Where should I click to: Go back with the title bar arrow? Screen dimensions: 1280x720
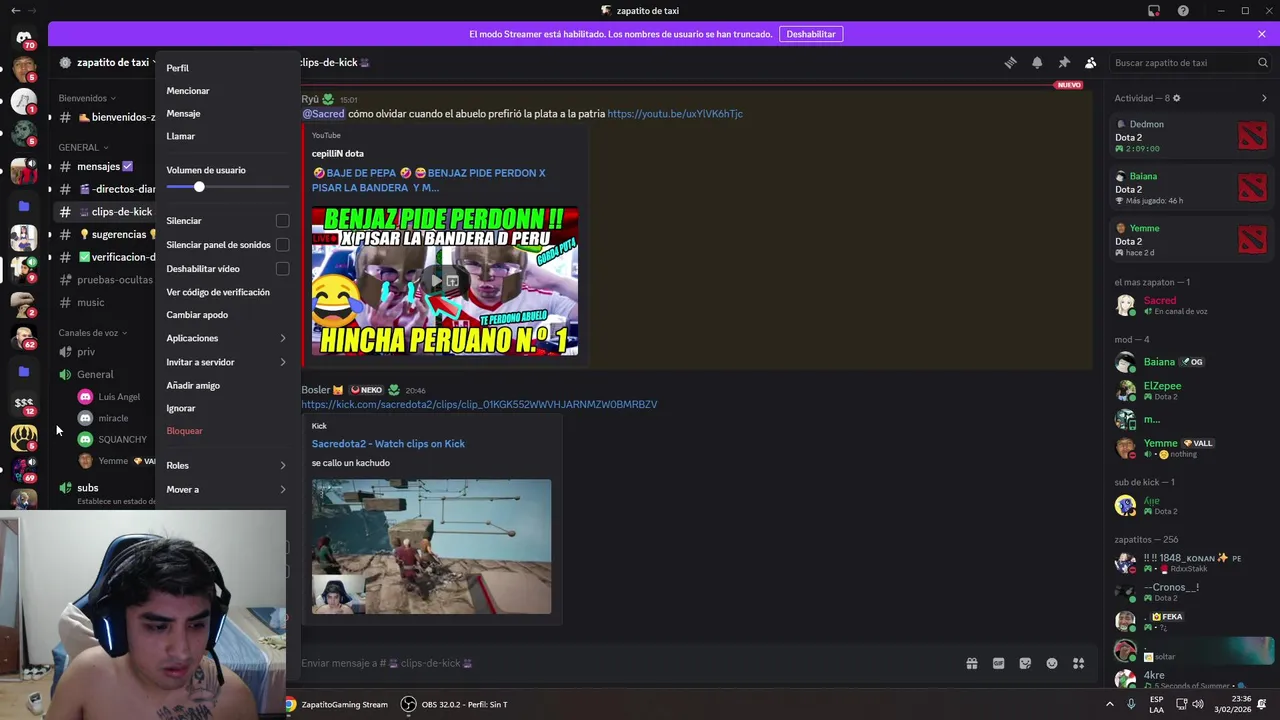[x=14, y=11]
